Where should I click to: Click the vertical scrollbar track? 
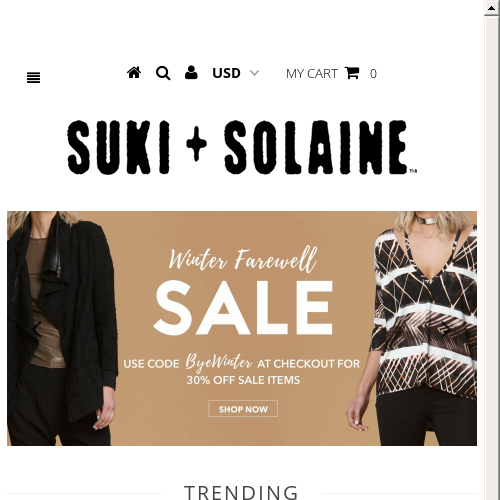491,258
